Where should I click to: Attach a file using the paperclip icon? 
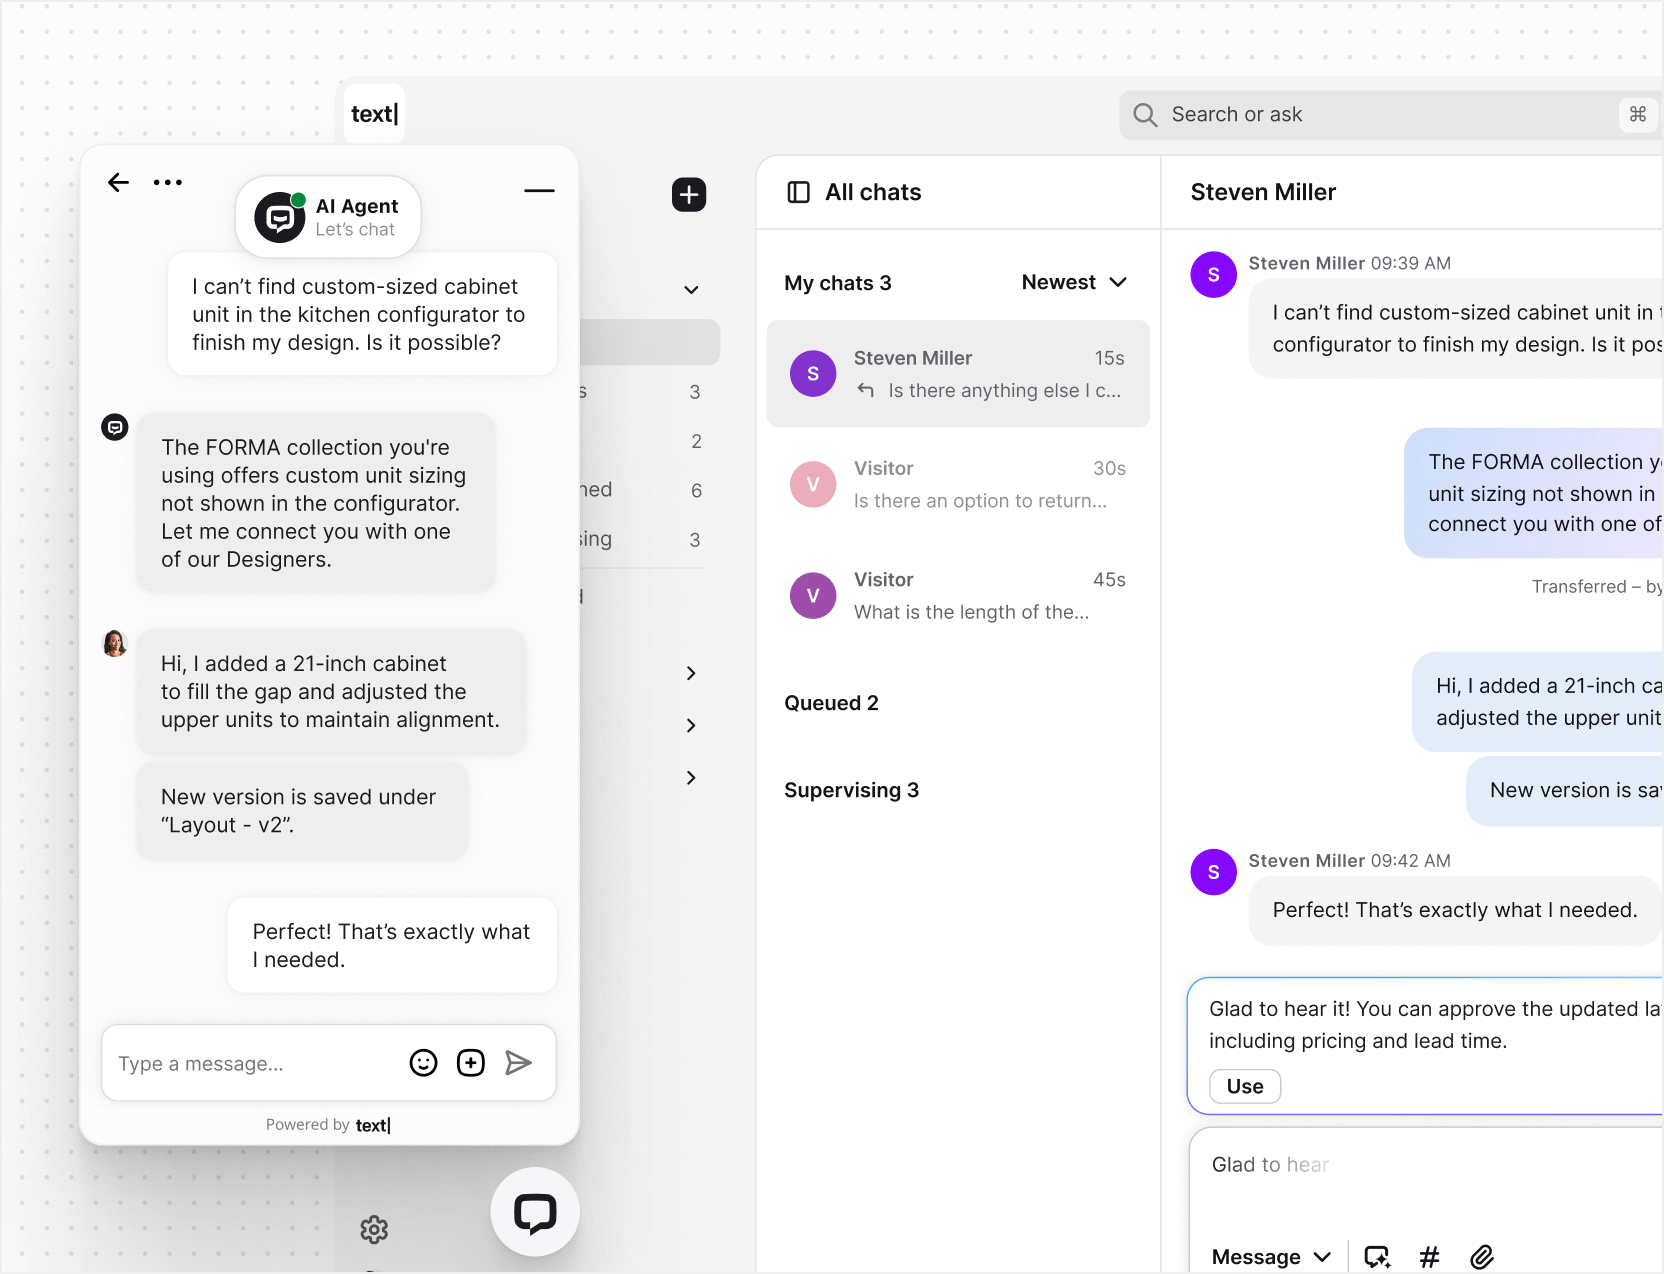[1483, 1257]
